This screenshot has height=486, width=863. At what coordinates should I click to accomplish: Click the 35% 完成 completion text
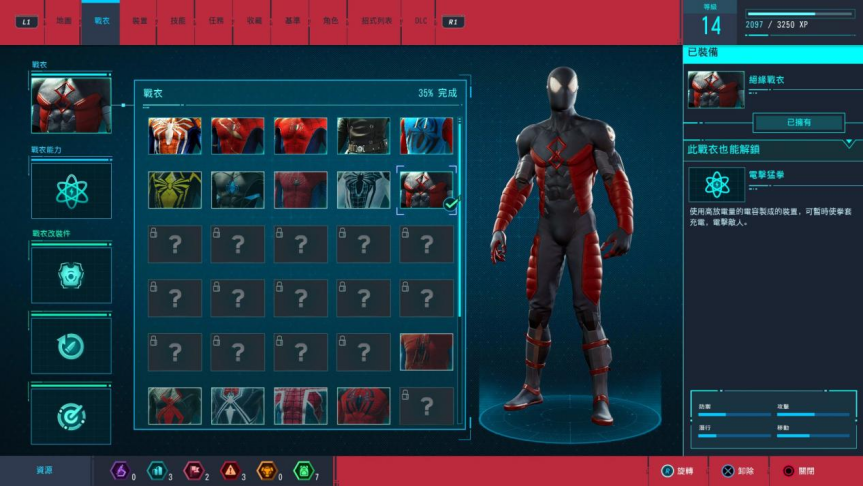click(x=438, y=93)
